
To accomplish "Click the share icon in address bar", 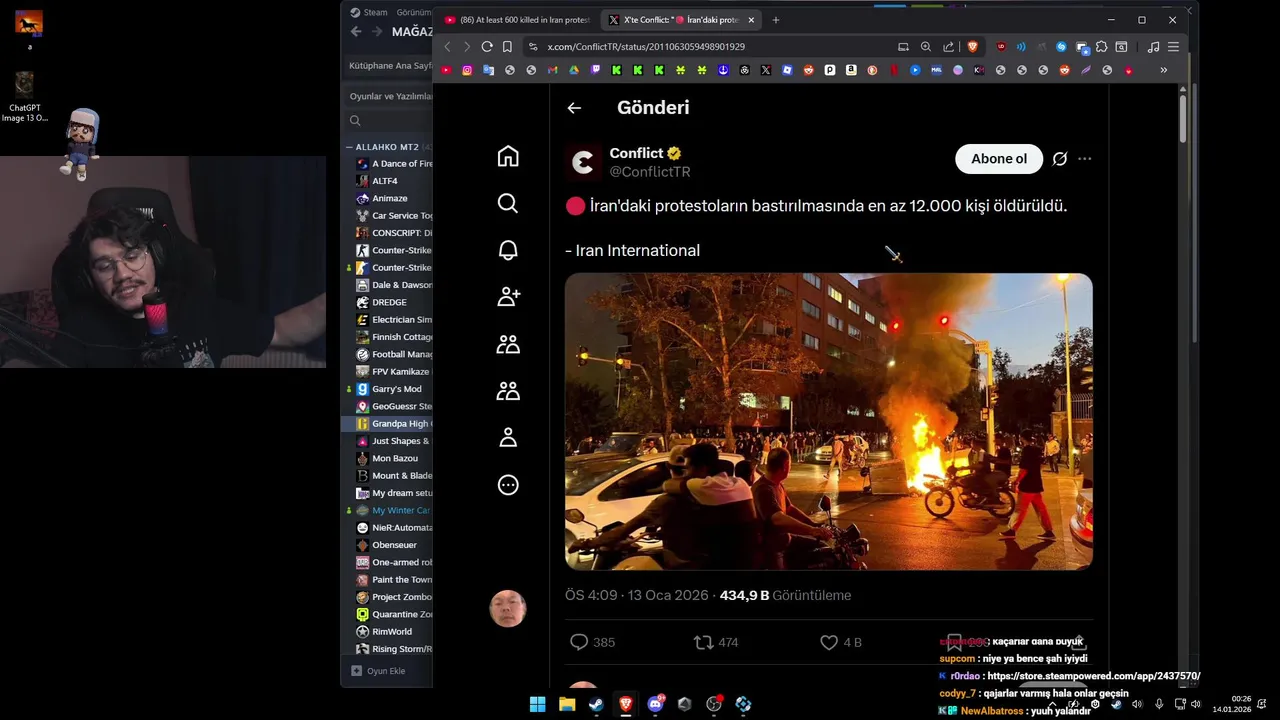I will (948, 46).
